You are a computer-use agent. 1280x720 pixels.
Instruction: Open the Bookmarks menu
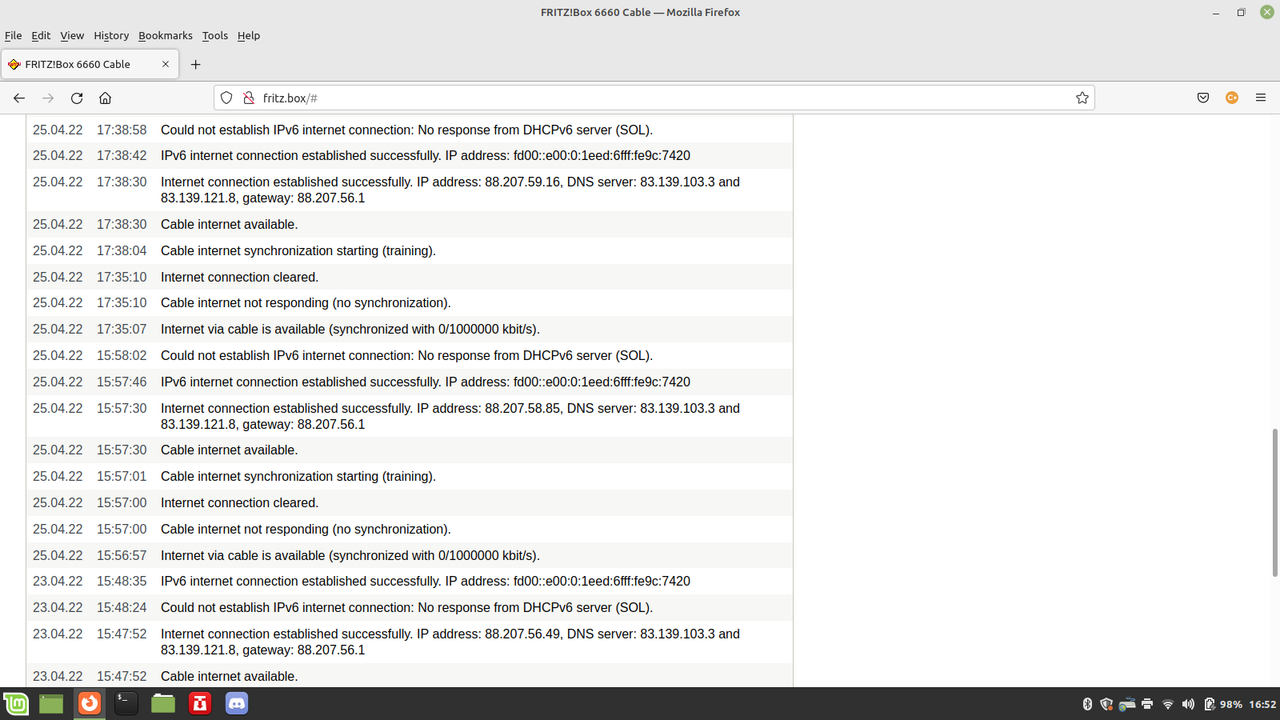[165, 35]
